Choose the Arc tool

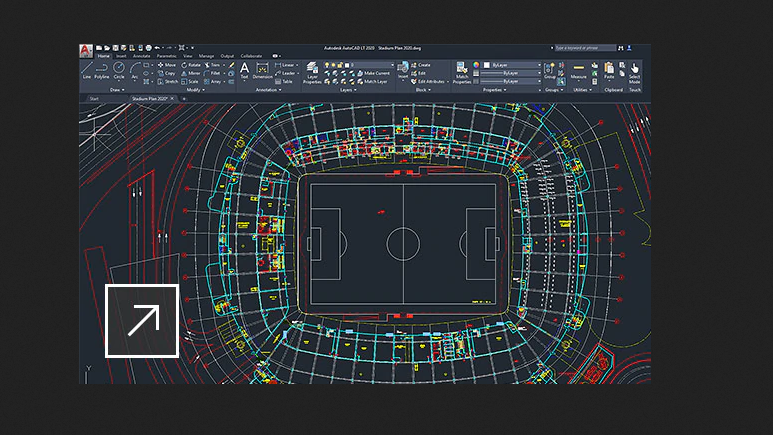(x=133, y=71)
